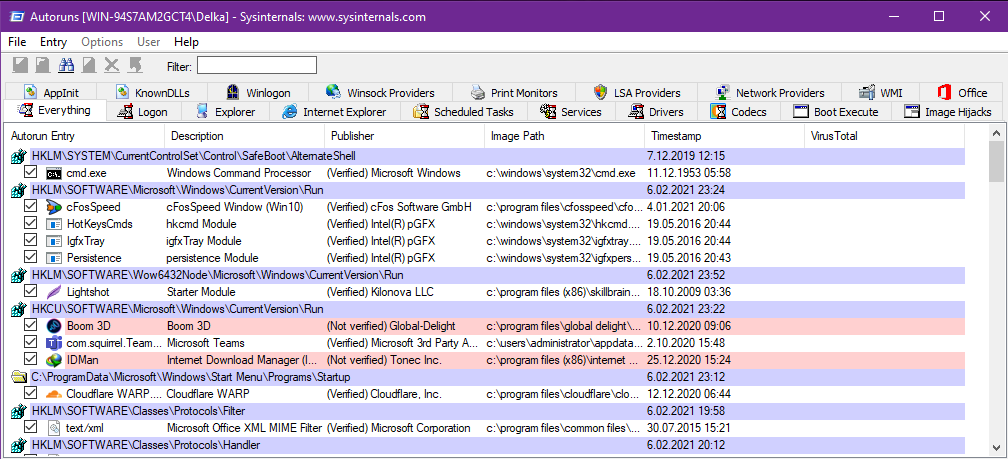
Task: Toggle the Lightshot entry checkbox
Action: pyautogui.click(x=30, y=292)
